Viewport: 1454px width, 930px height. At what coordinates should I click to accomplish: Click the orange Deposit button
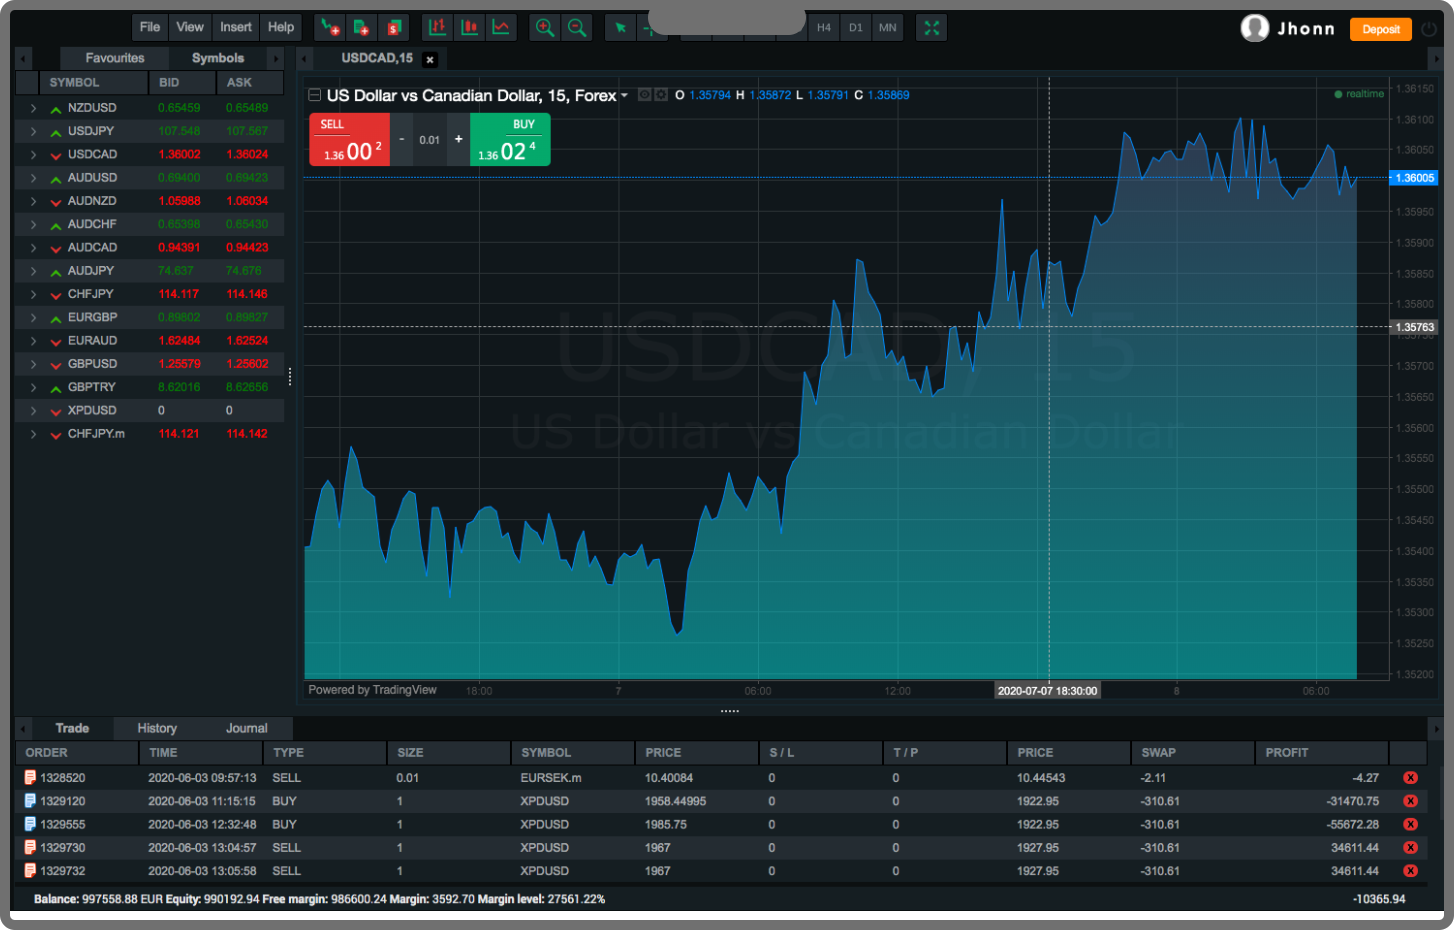(x=1380, y=29)
